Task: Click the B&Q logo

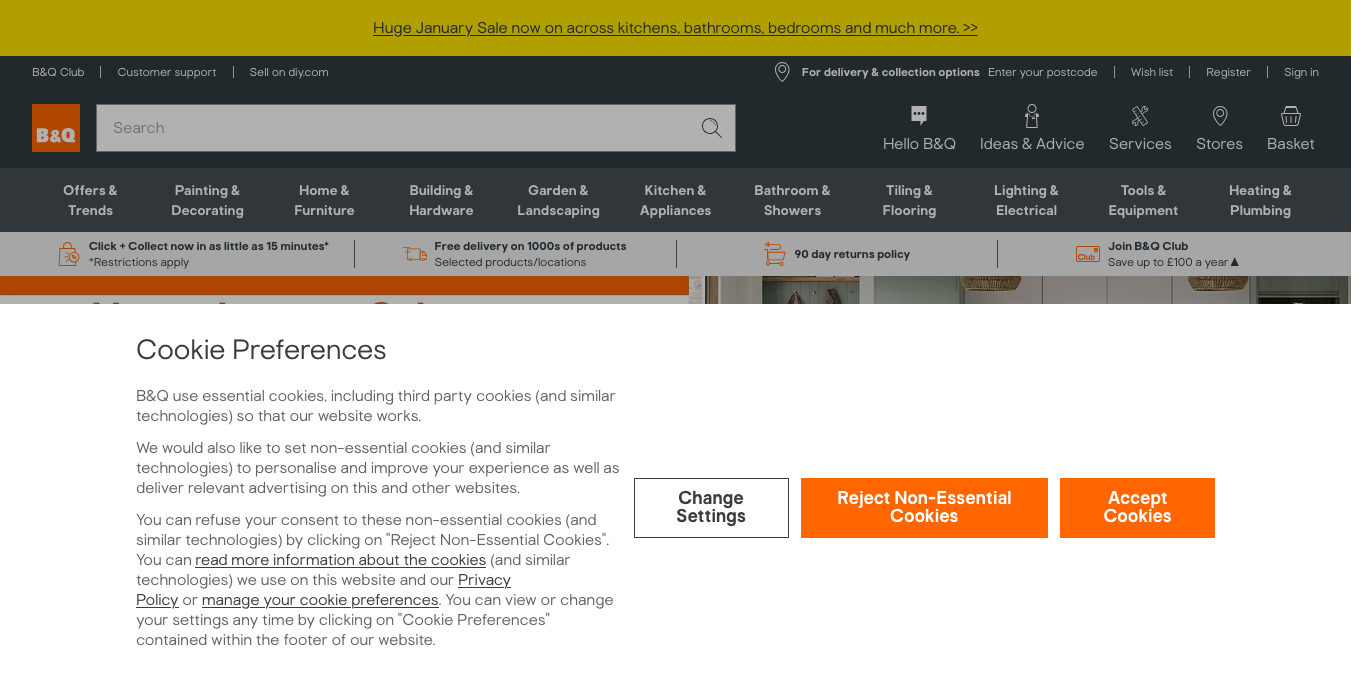Action: click(56, 128)
